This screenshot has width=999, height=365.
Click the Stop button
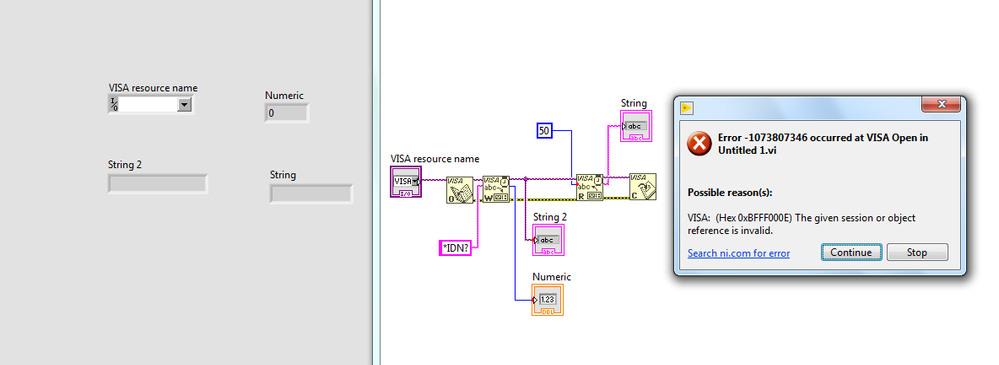coord(917,252)
